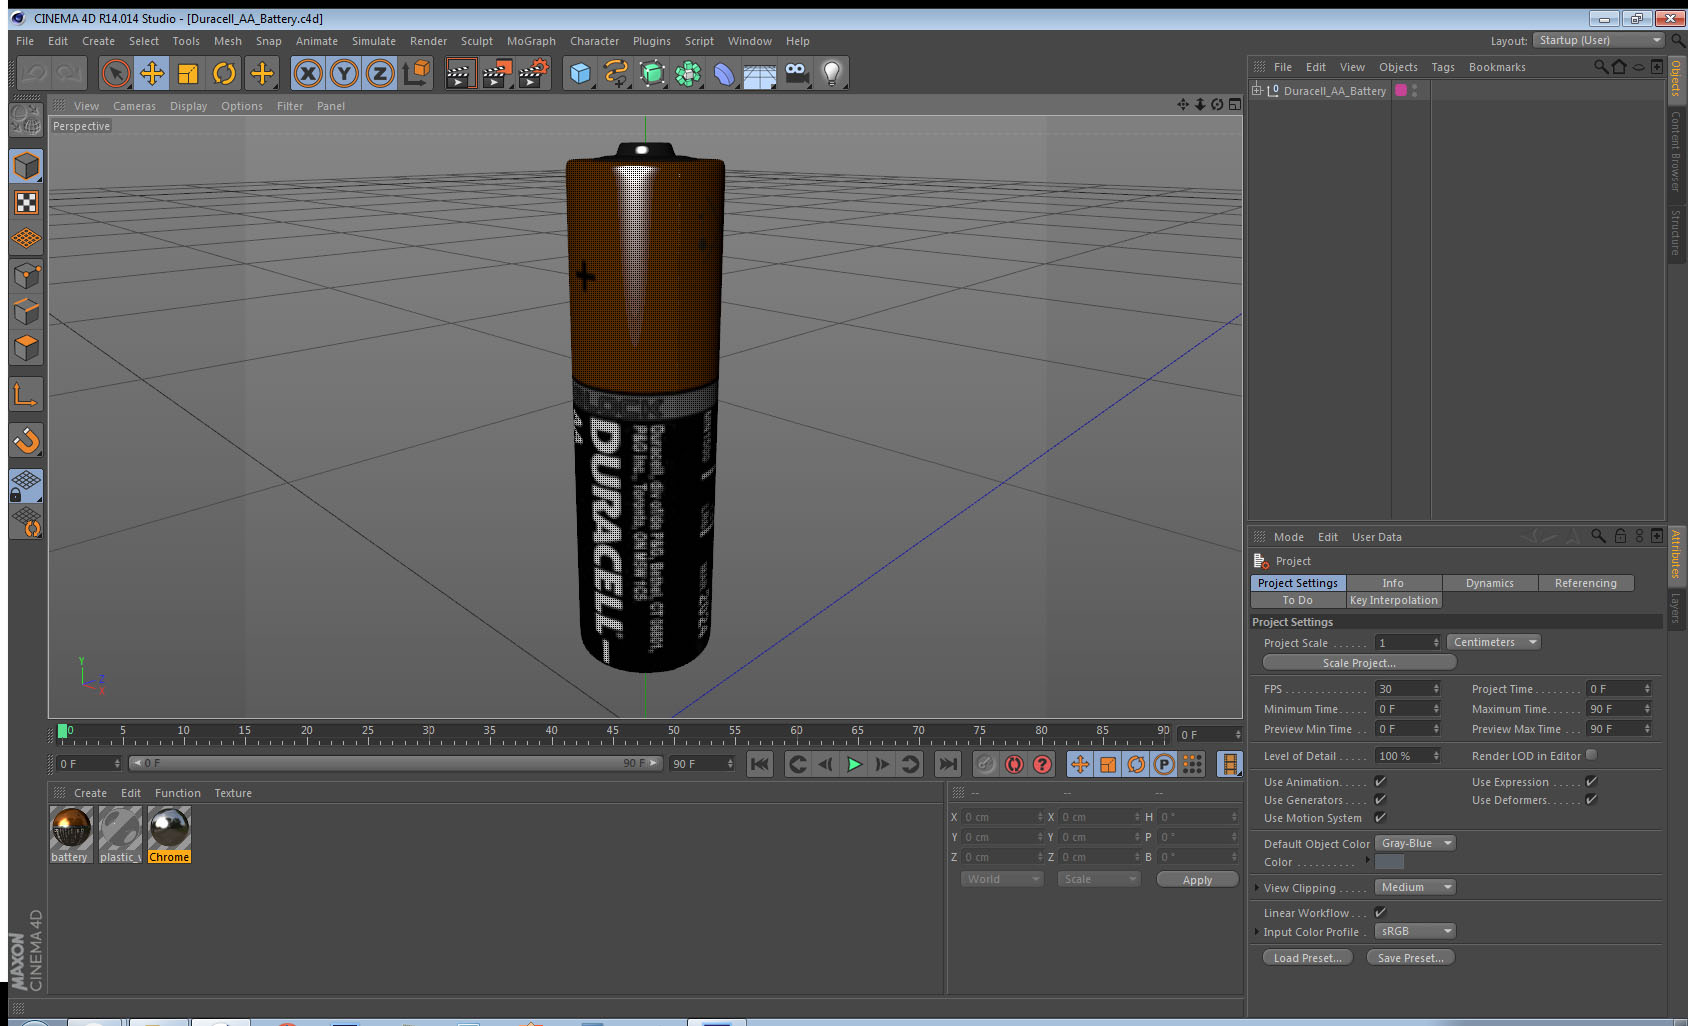Enable Render LOD in Editor checkbox

(1591, 755)
